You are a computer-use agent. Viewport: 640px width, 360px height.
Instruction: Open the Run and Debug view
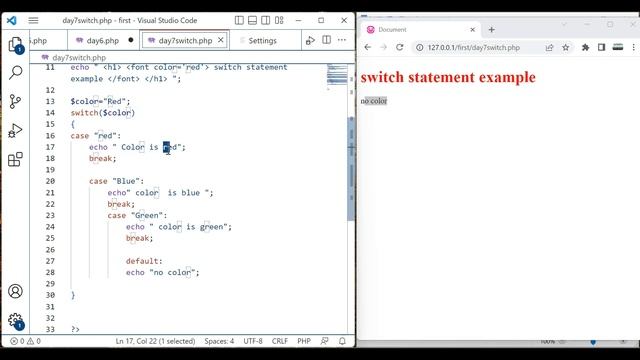(16, 131)
